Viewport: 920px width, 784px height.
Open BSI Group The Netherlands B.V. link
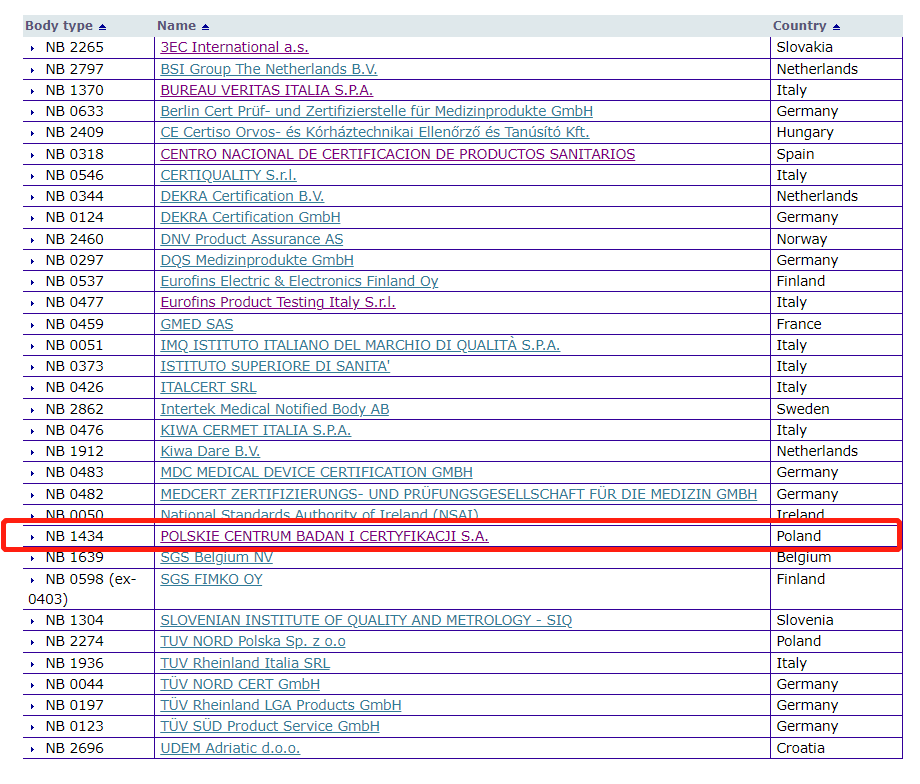pos(269,69)
